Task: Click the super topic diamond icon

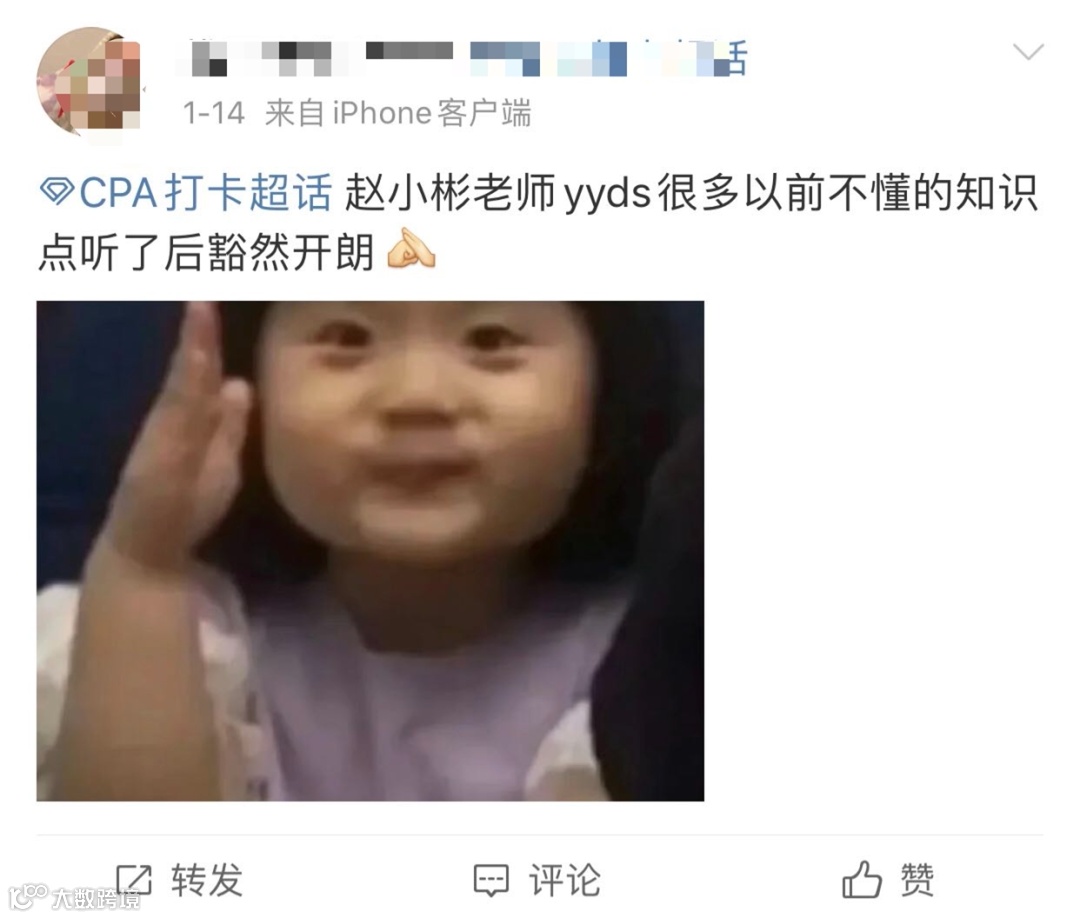Action: point(56,191)
